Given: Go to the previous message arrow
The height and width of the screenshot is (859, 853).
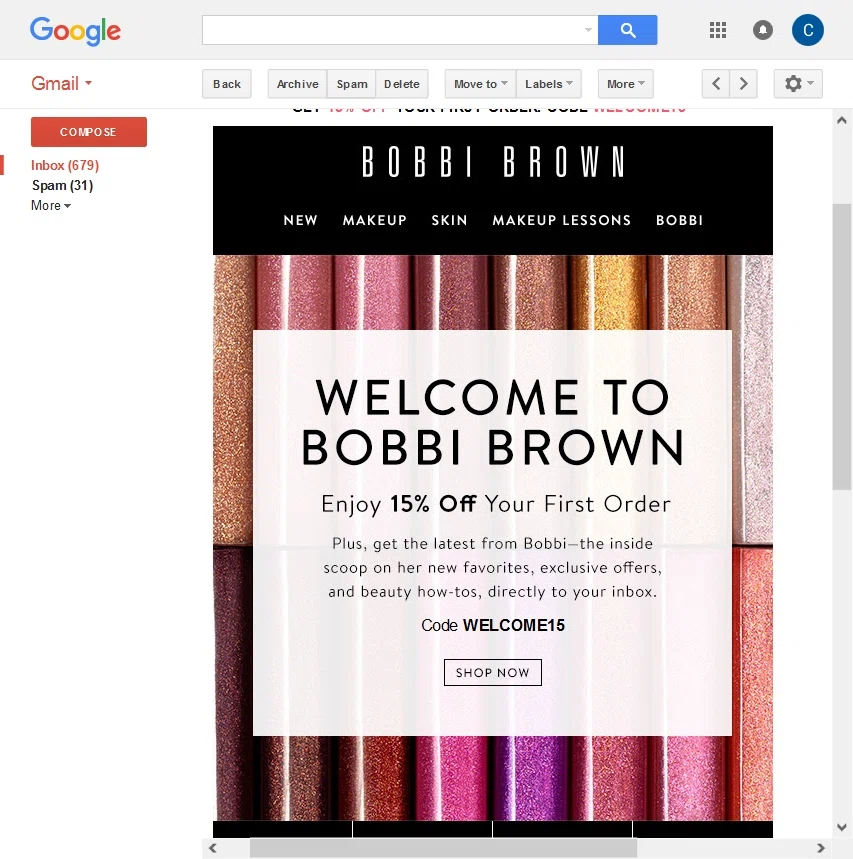Looking at the screenshot, I should [x=715, y=84].
